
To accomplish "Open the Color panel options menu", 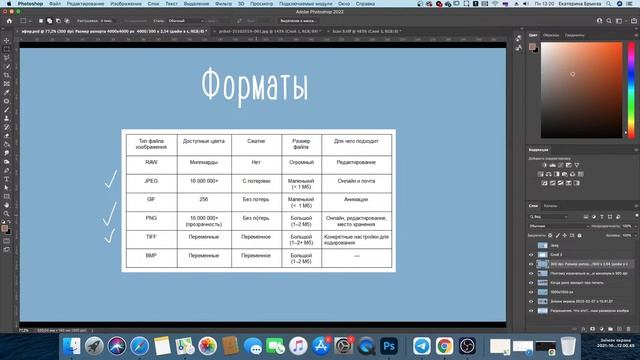I will (x=636, y=36).
